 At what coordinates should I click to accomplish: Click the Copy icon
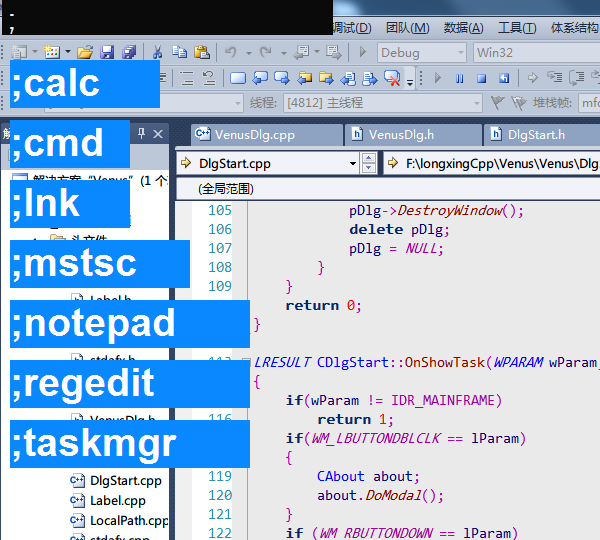click(x=179, y=52)
